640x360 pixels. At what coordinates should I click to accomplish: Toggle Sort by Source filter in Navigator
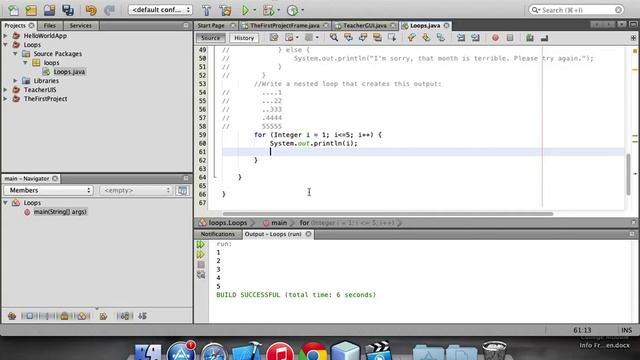pos(142,316)
